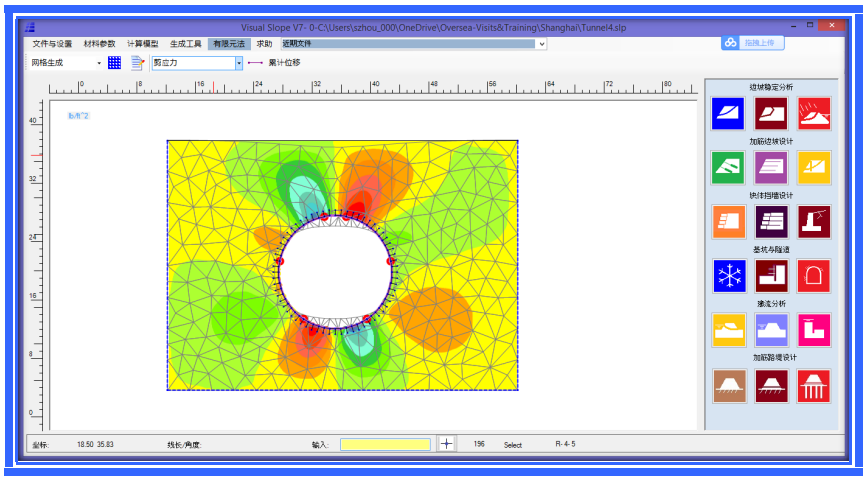This screenshot has width=868, height=481.
Task: Expand the 近期文件 recent files dropdown
Action: point(542,44)
